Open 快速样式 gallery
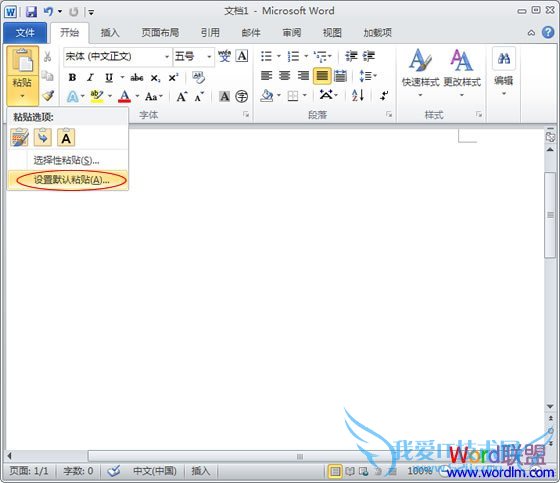Screen dimensions: 560x483 (420, 74)
